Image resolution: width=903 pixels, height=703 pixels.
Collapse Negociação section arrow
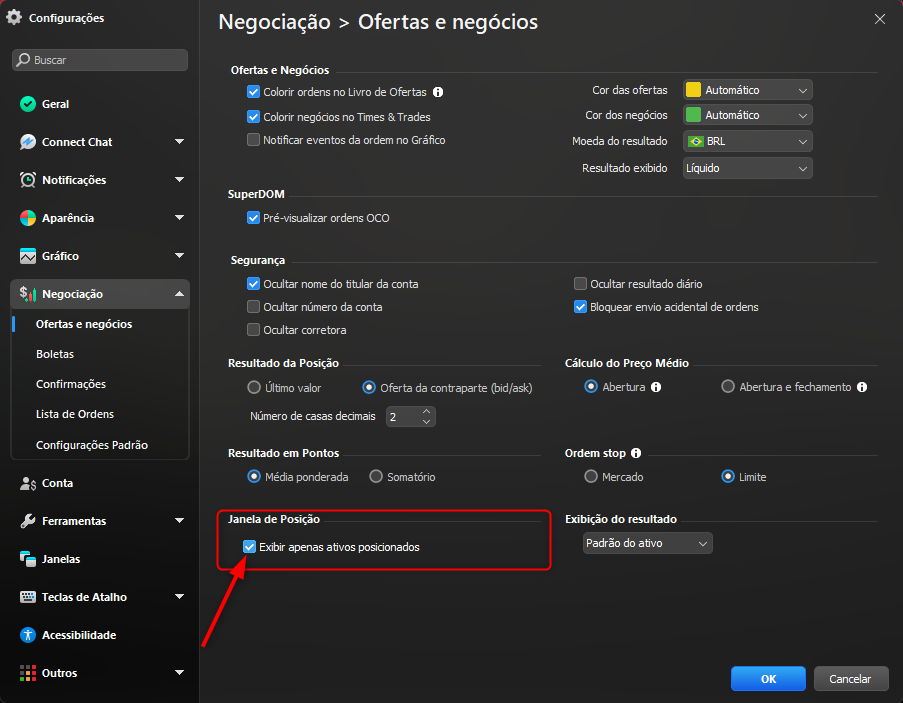coord(180,294)
